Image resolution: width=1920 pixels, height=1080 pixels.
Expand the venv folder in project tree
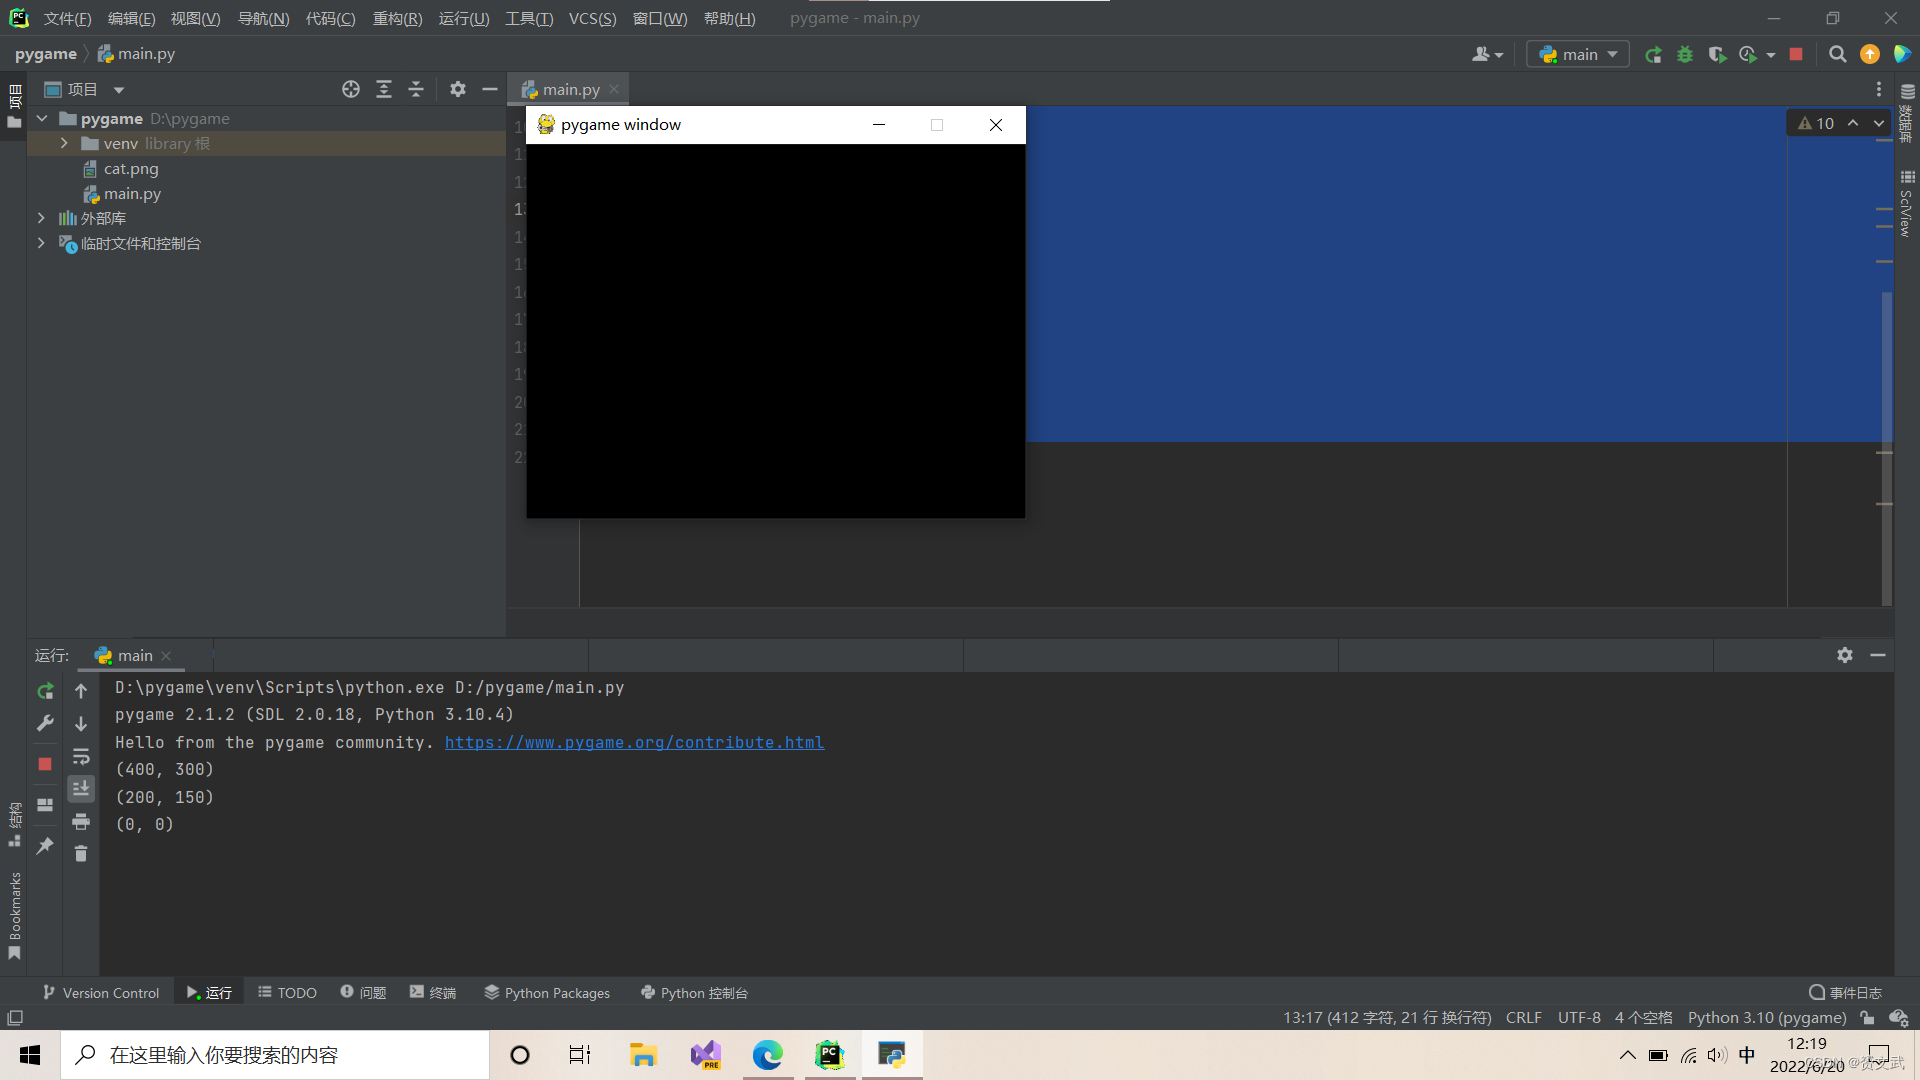click(x=64, y=143)
